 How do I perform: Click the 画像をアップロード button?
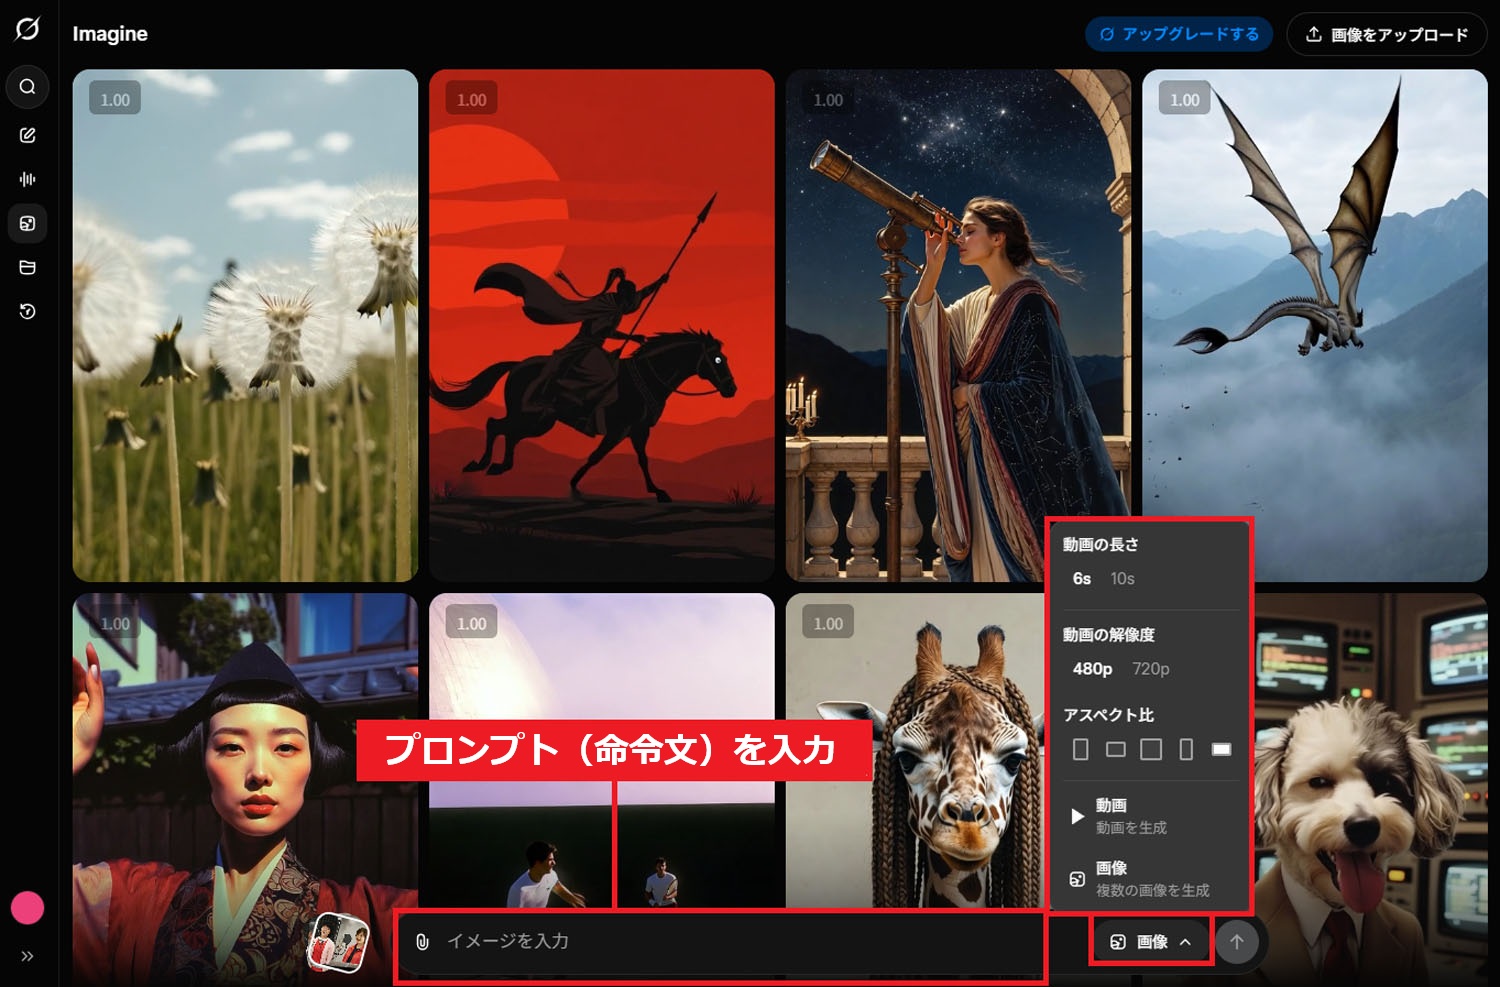point(1386,33)
